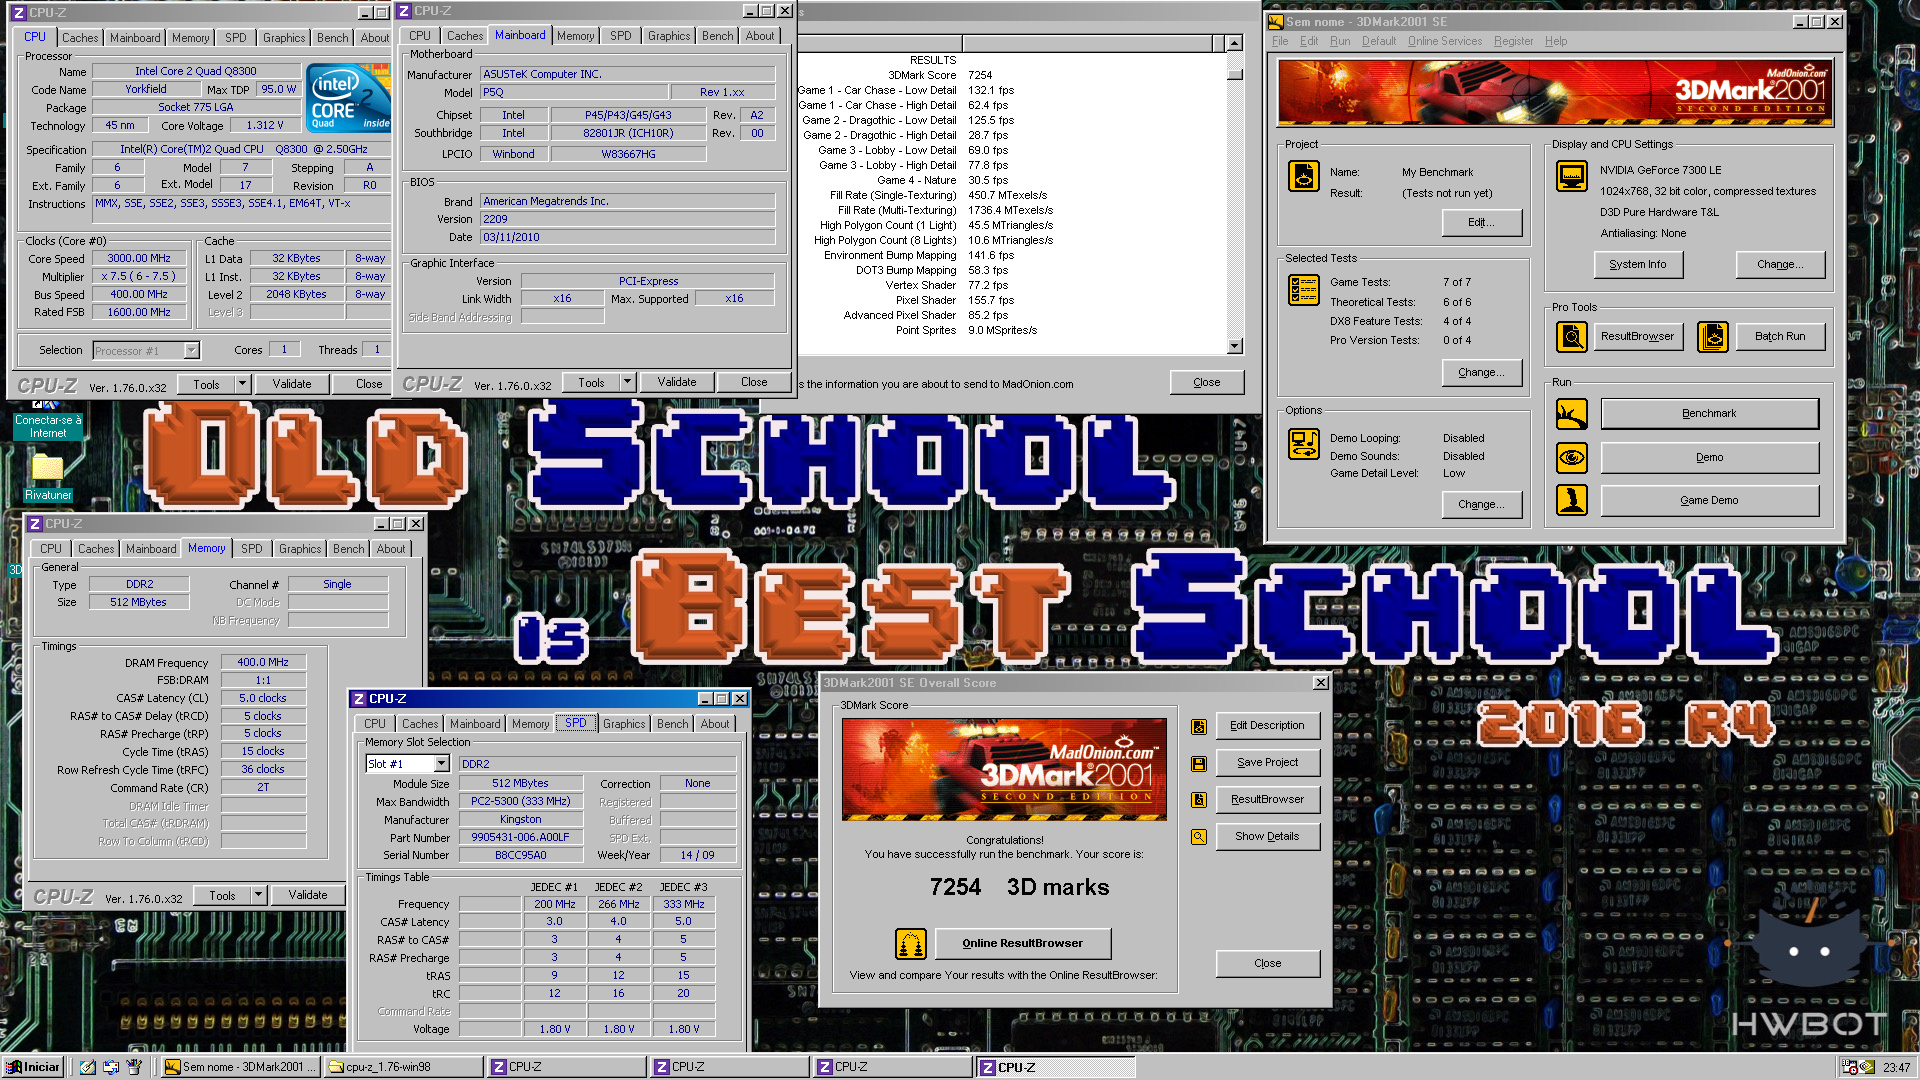Screen dimensions: 1920x1080
Task: Click the System Info button
Action: [x=1638, y=264]
